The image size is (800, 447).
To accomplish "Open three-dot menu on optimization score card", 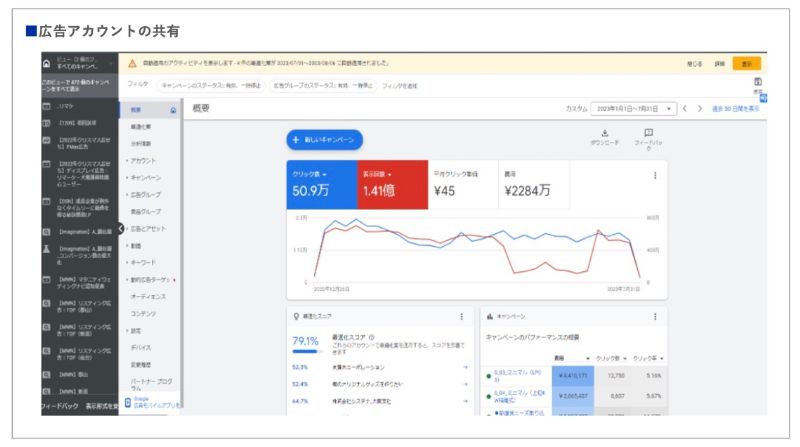I will 461,317.
